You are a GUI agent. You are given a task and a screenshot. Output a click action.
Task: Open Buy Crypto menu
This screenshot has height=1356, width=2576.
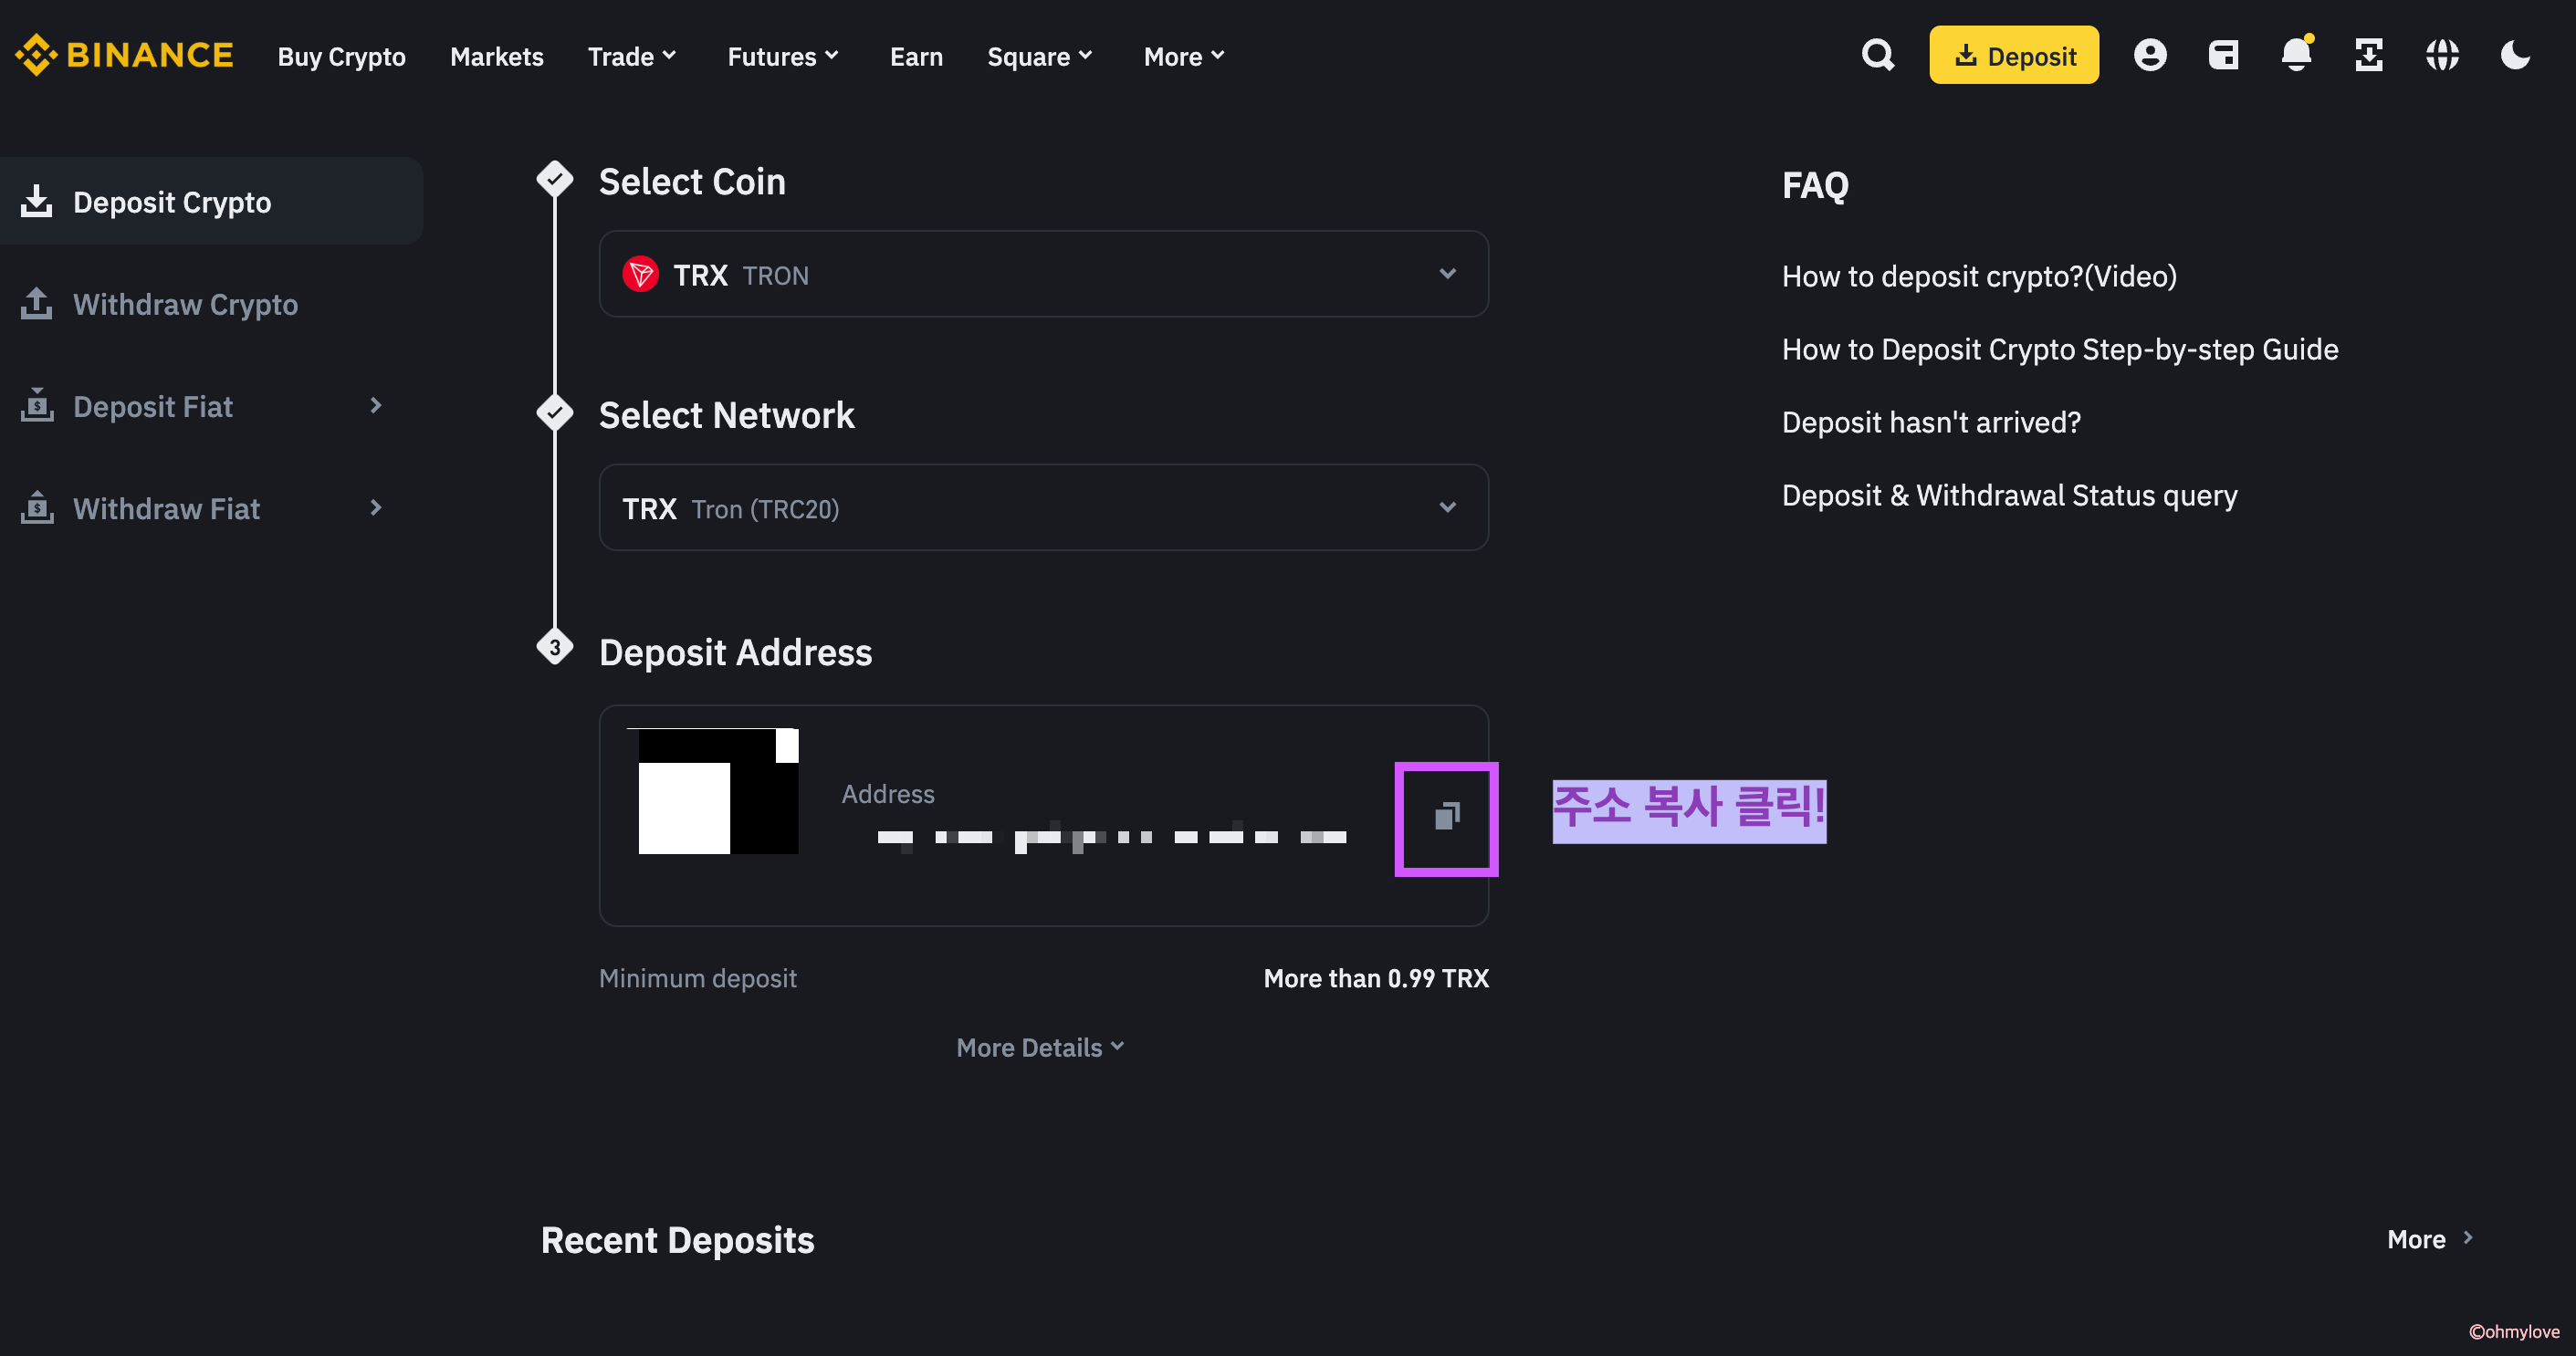(341, 56)
